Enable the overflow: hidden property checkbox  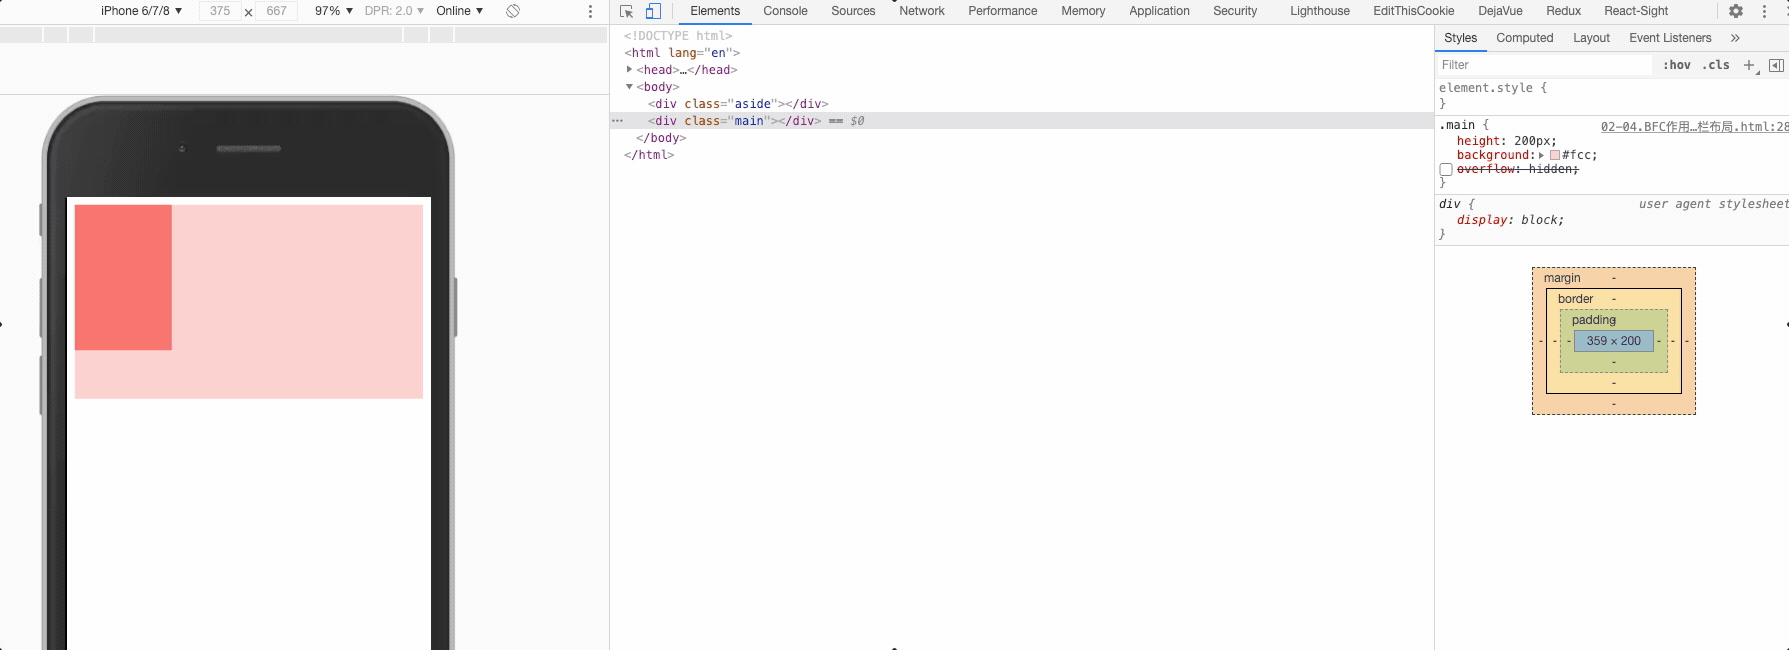(1446, 170)
